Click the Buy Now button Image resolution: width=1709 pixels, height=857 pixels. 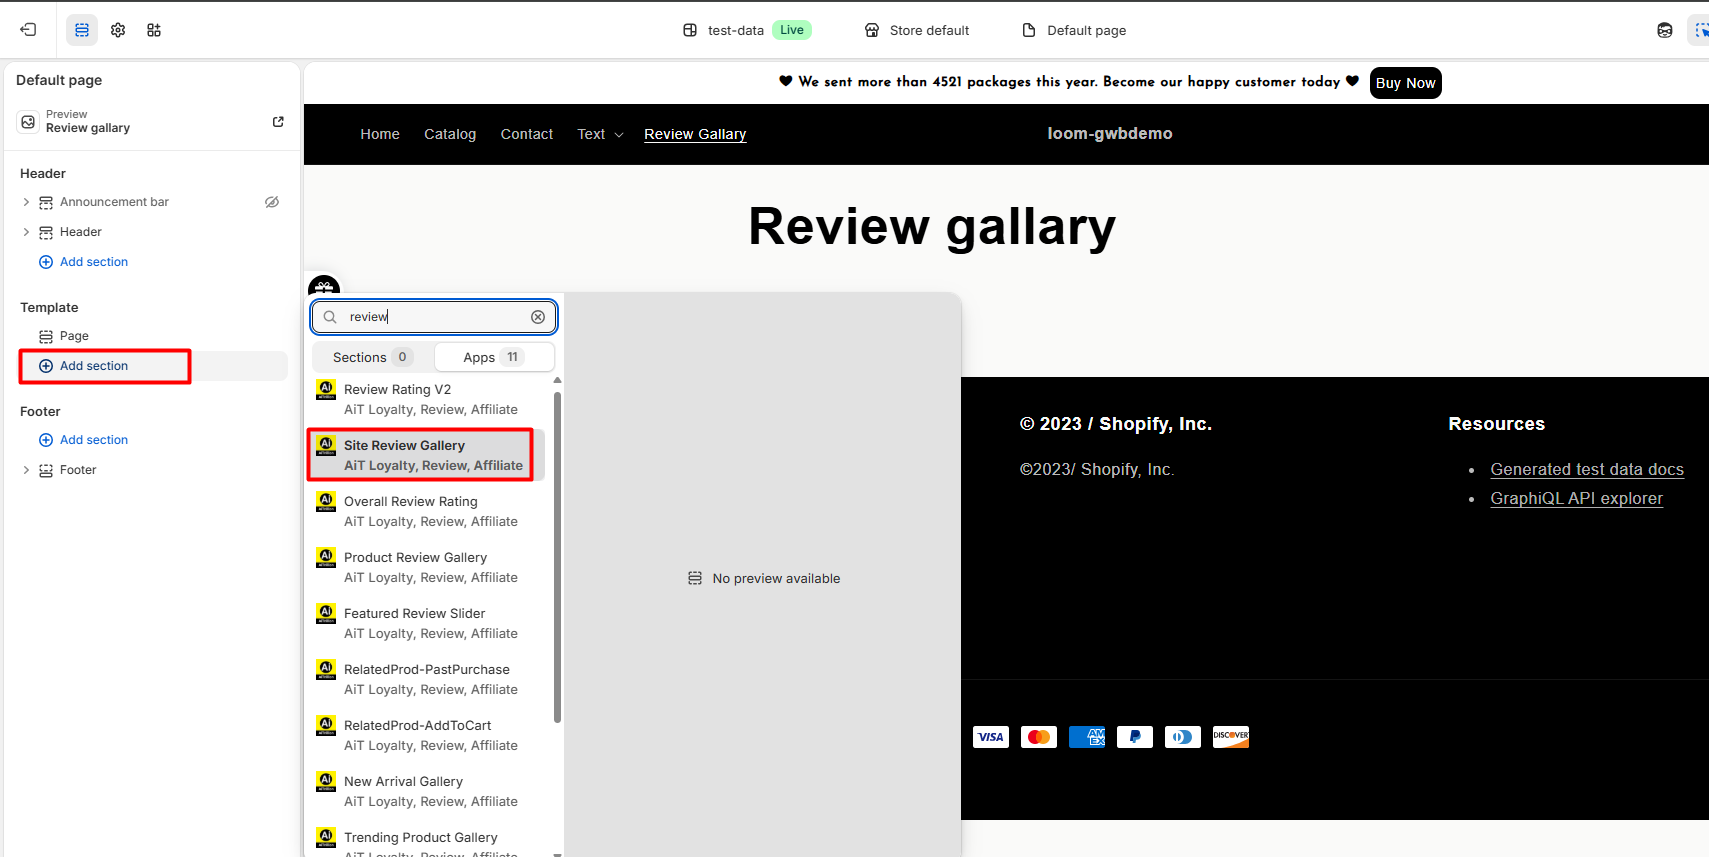[1405, 83]
